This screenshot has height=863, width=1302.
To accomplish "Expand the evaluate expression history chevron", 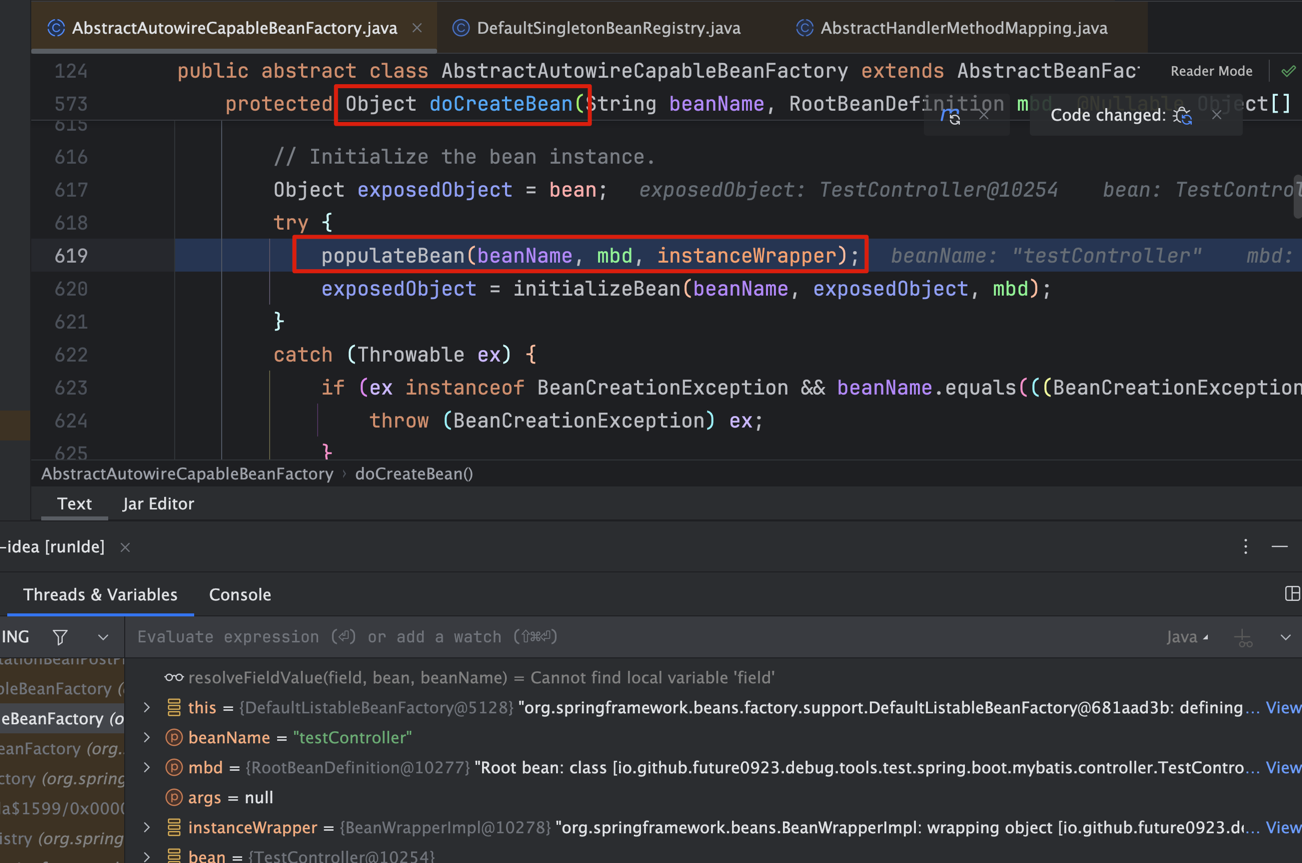I will [1285, 637].
